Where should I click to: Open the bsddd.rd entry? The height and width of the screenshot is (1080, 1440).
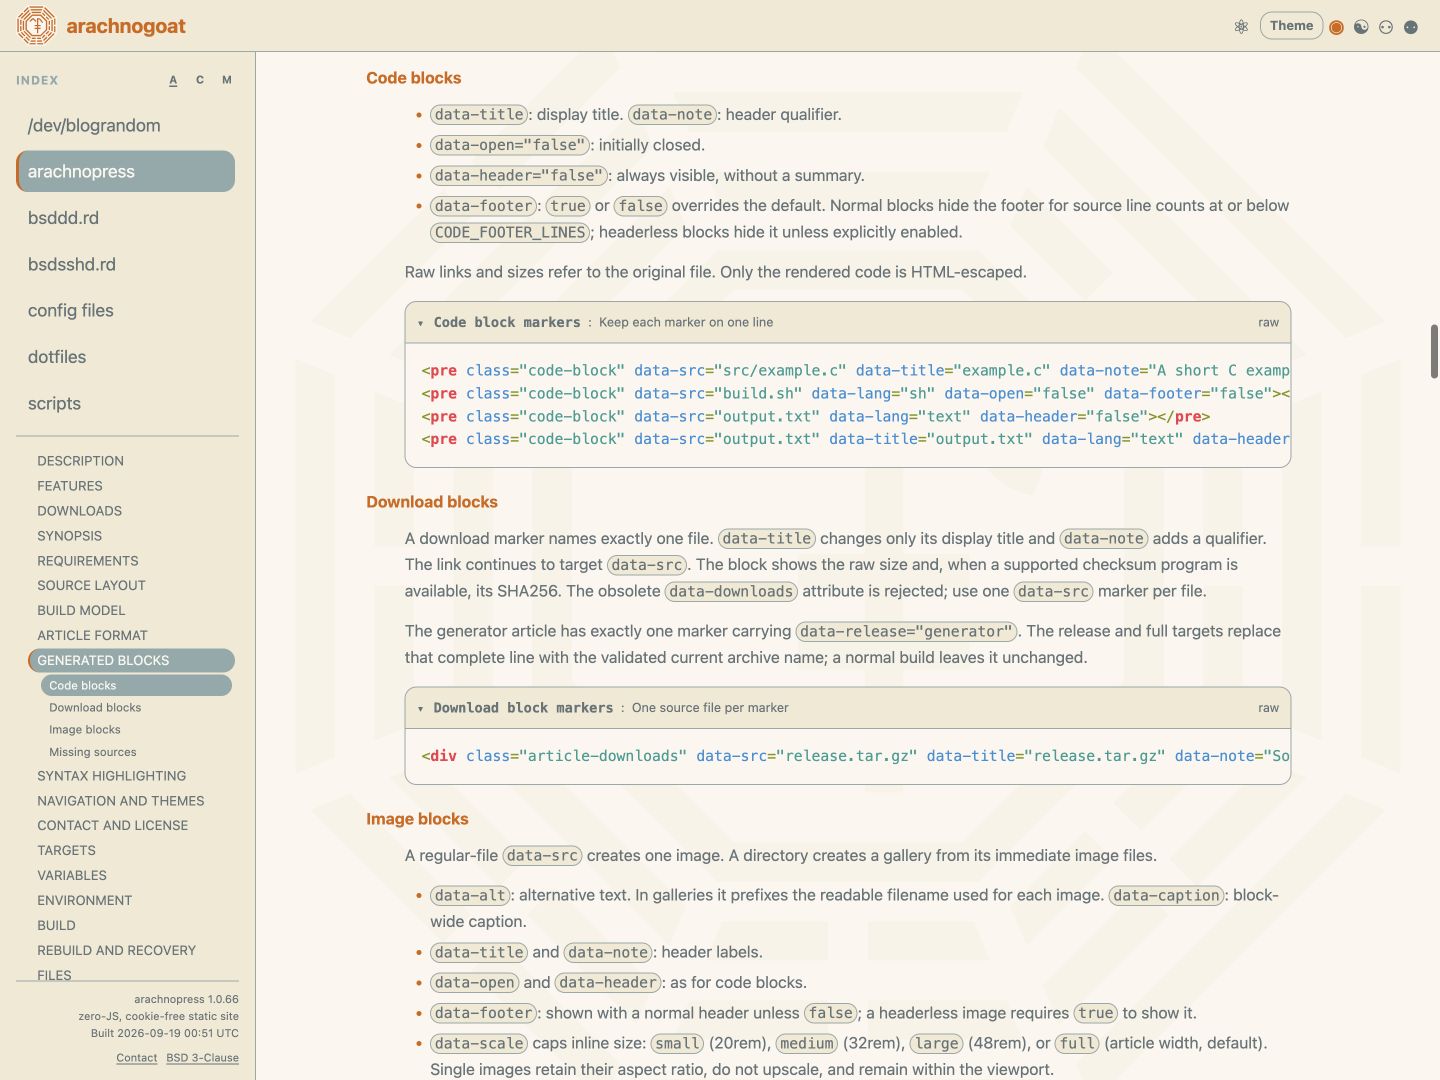[126, 218]
